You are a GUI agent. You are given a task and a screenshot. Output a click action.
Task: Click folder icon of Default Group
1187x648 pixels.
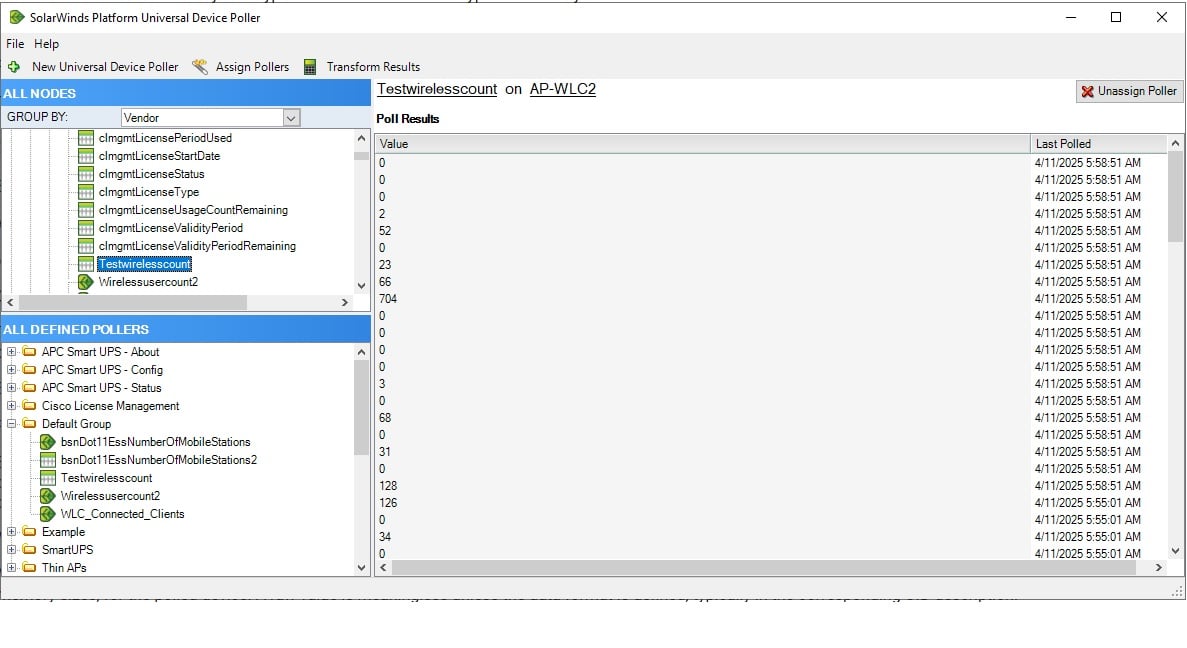coord(30,424)
